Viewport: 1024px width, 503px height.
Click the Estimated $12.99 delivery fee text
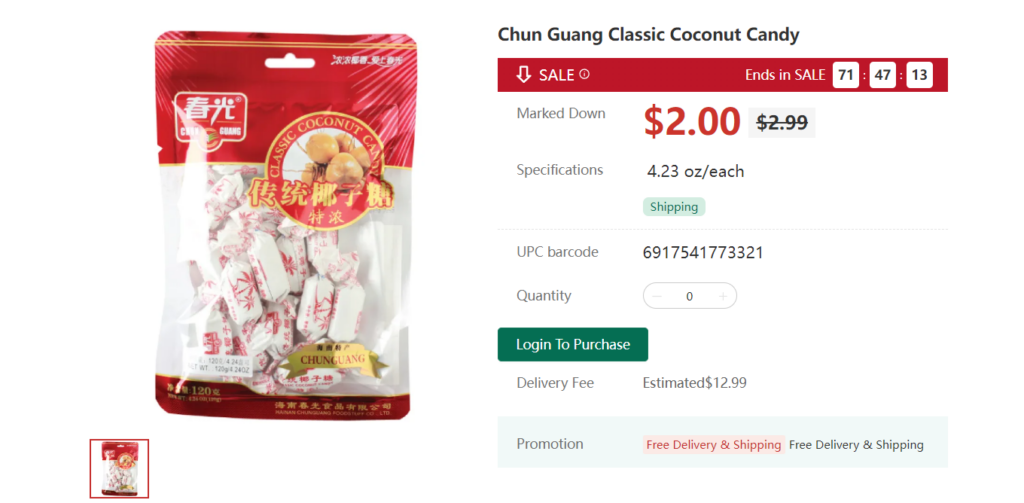pyautogui.click(x=694, y=383)
